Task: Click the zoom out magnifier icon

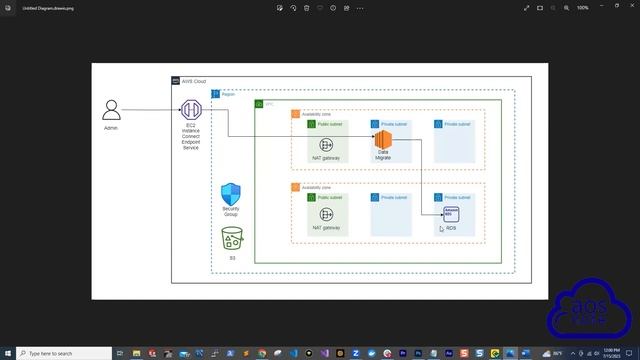Action: [x=553, y=8]
